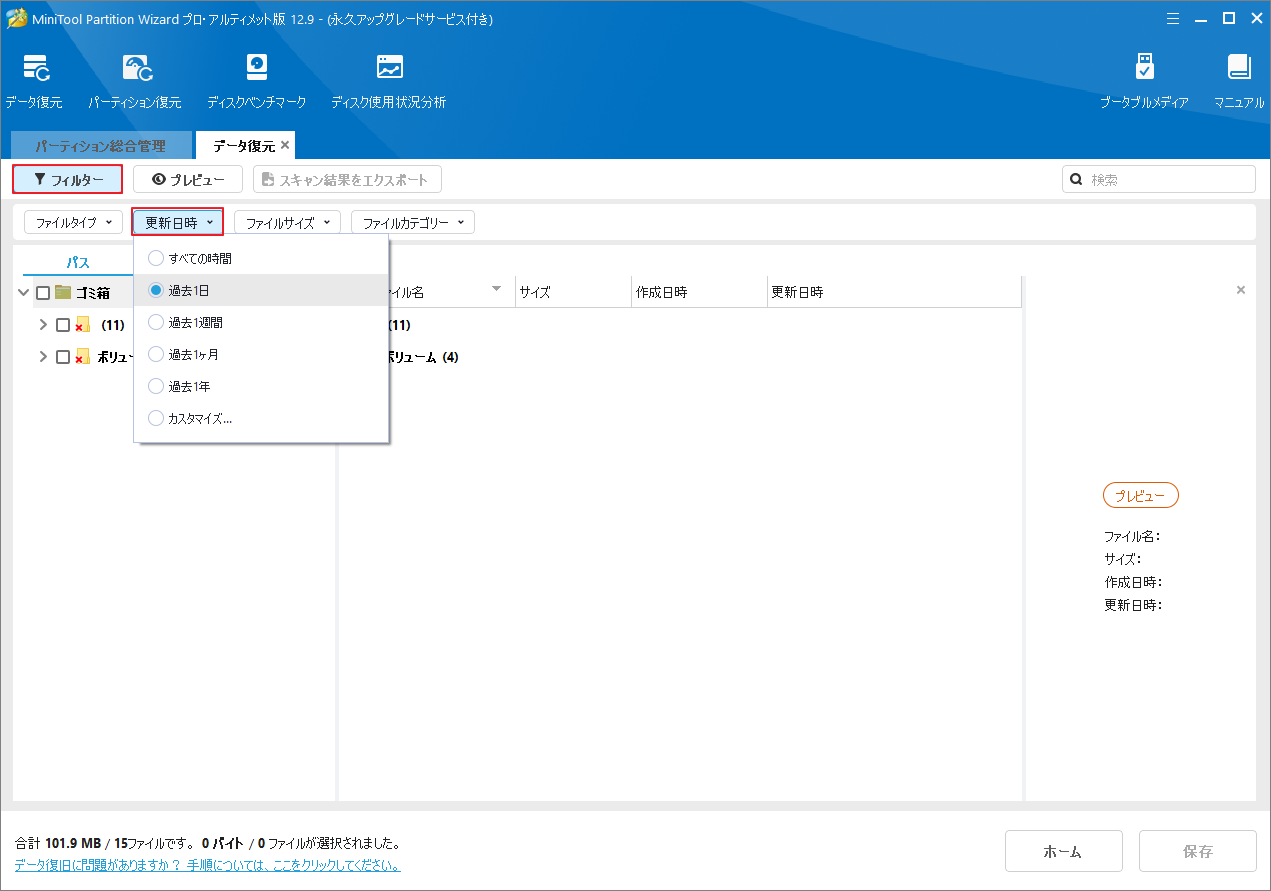Check the ゴミ箱 checkbox
This screenshot has height=891, width=1271.
point(43,293)
